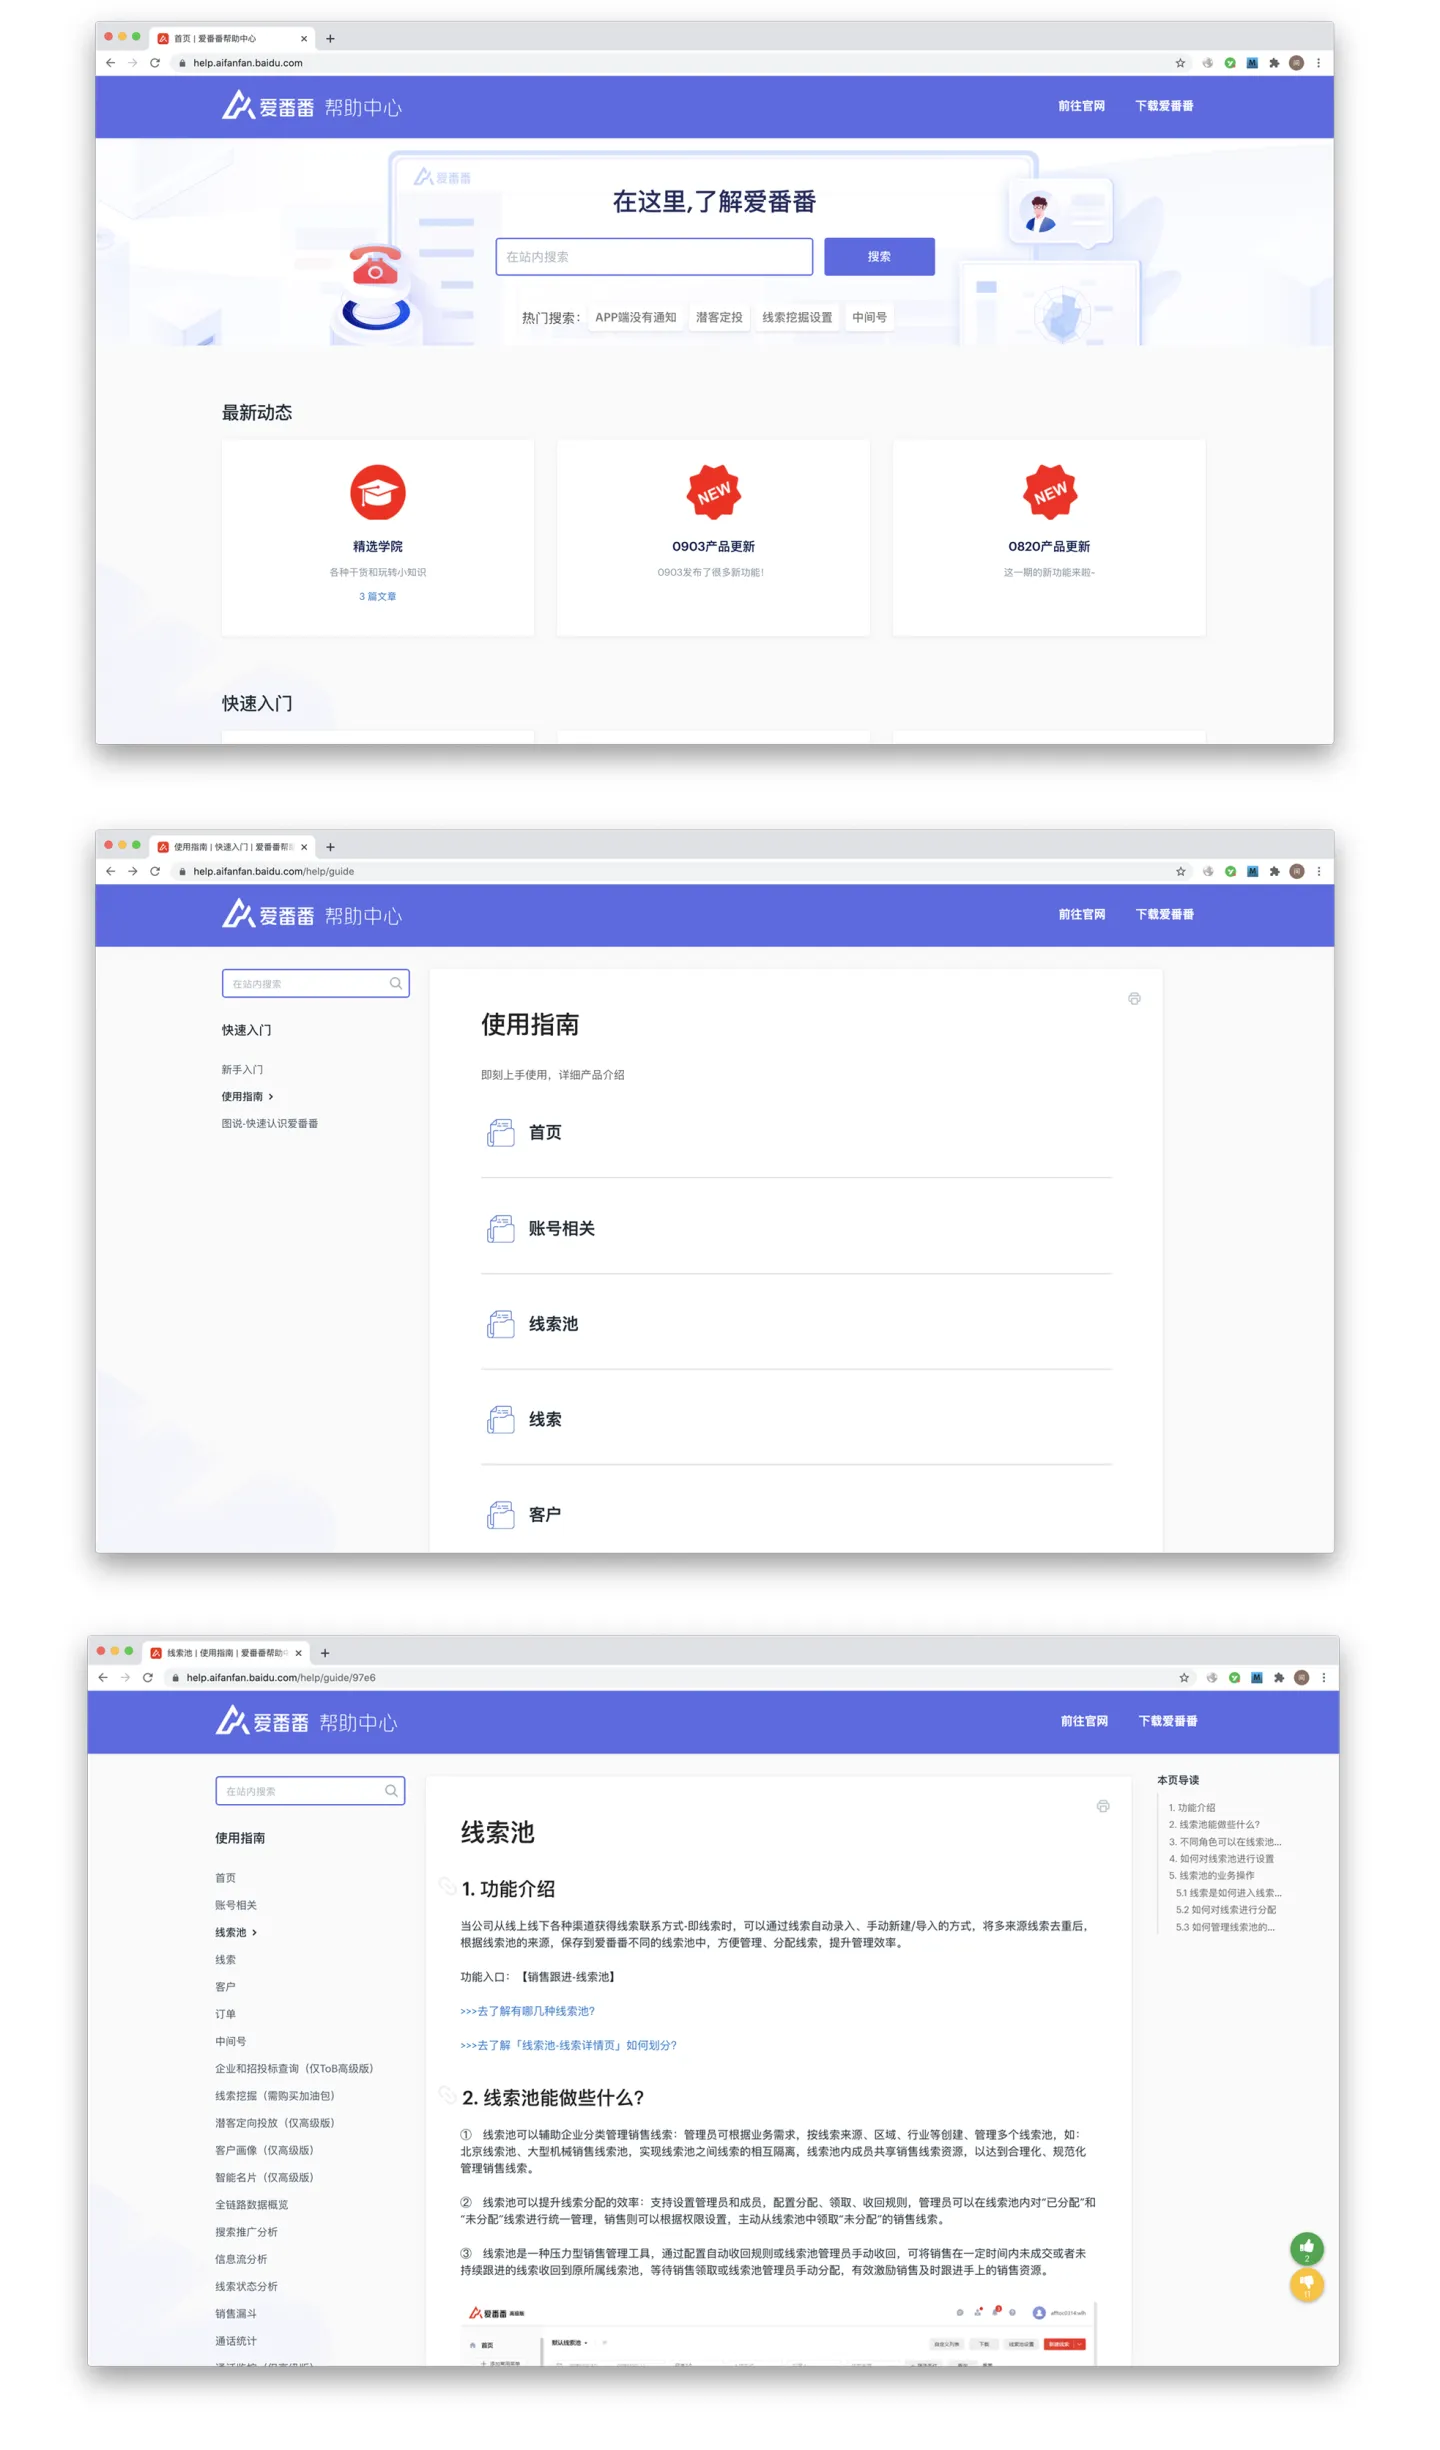Jump to 5.2 如何对线索进行分配 in 本页导读
Image resolution: width=1440 pixels, height=2450 pixels.
1226,1910
